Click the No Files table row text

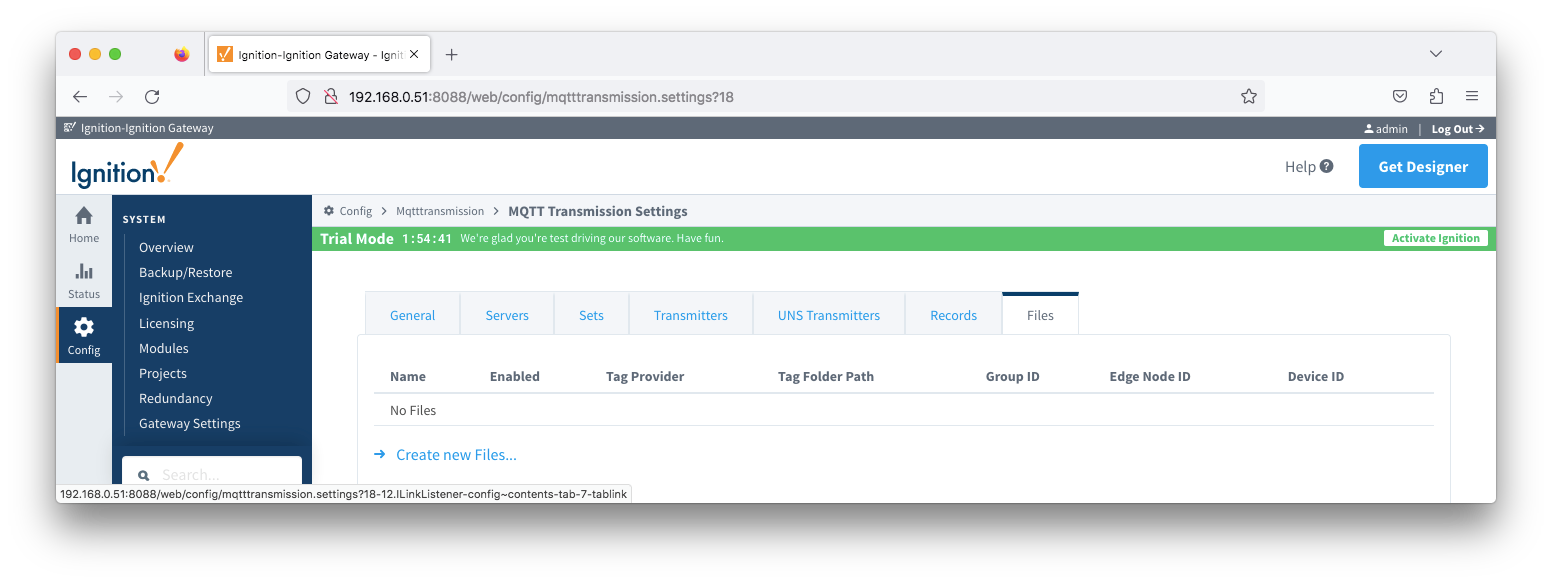point(413,410)
